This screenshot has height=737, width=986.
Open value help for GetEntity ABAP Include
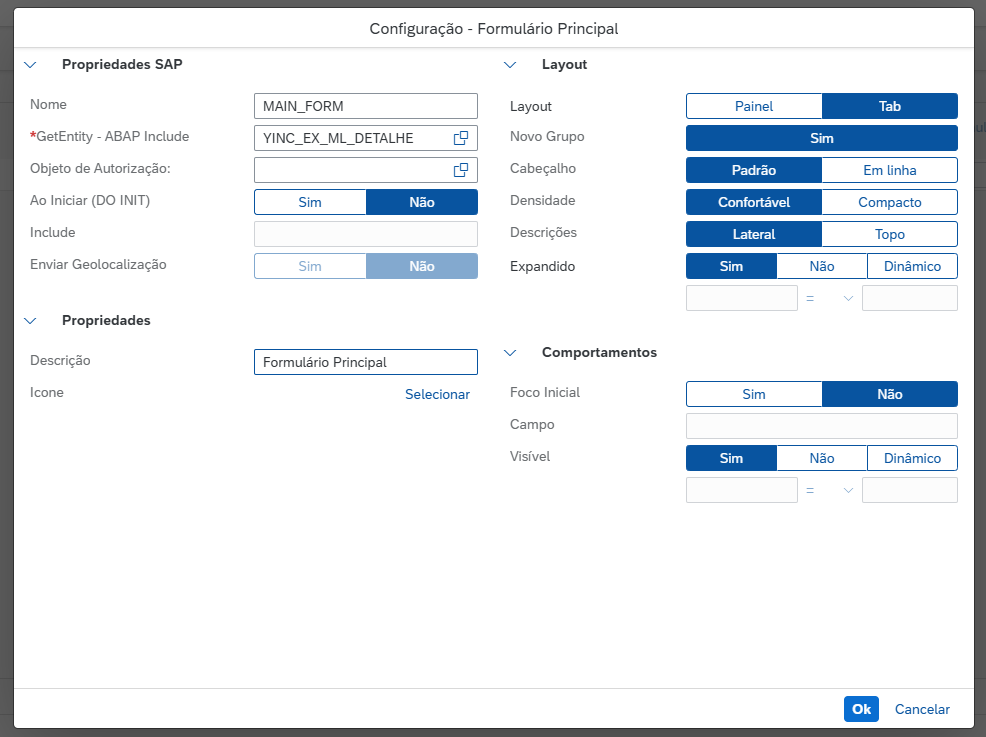coord(461,138)
